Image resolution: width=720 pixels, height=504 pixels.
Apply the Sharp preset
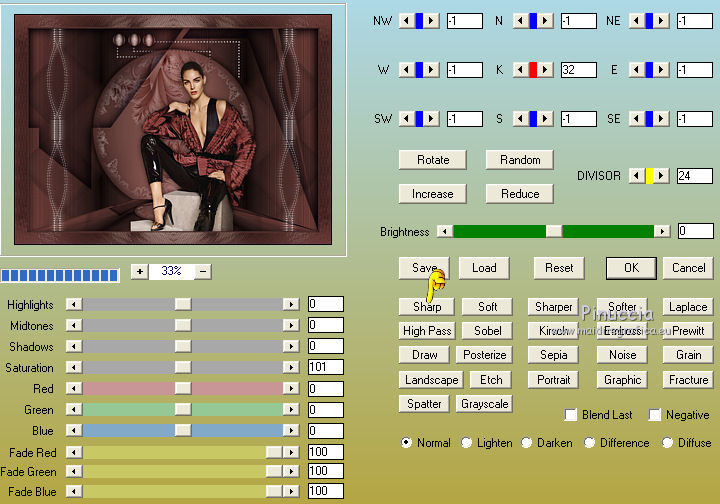coord(427,307)
